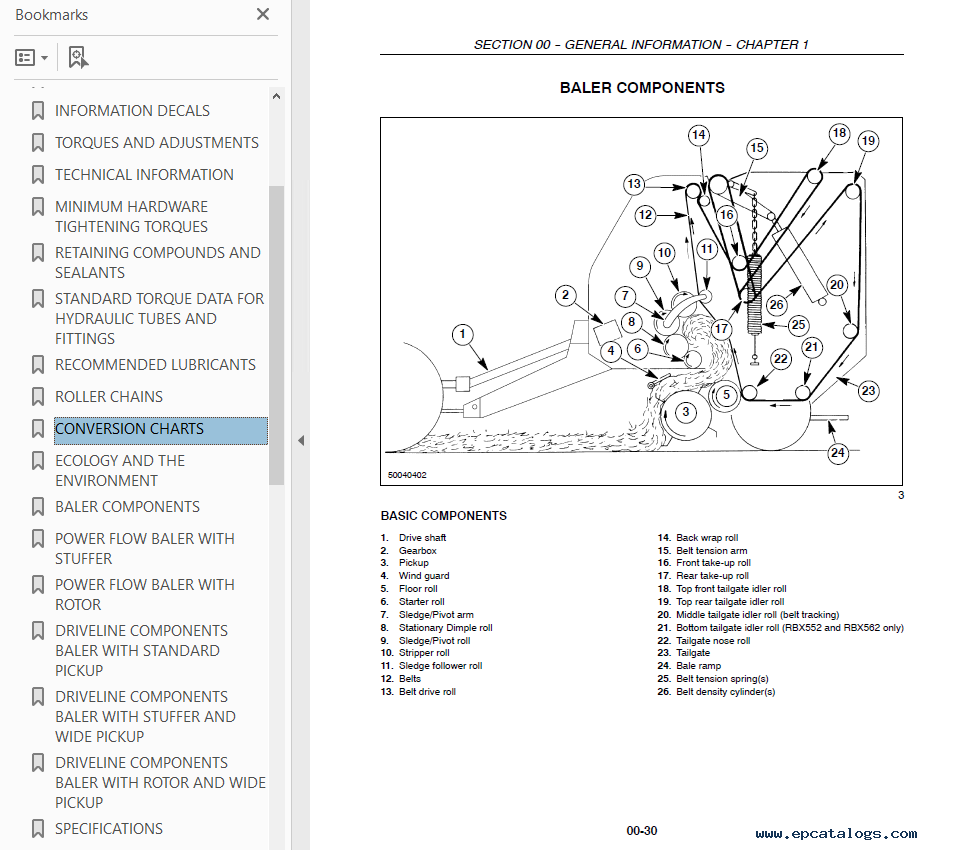Open DRIVELINE COMPONENTS BALER WITH ROTOR bookmark

[161, 783]
